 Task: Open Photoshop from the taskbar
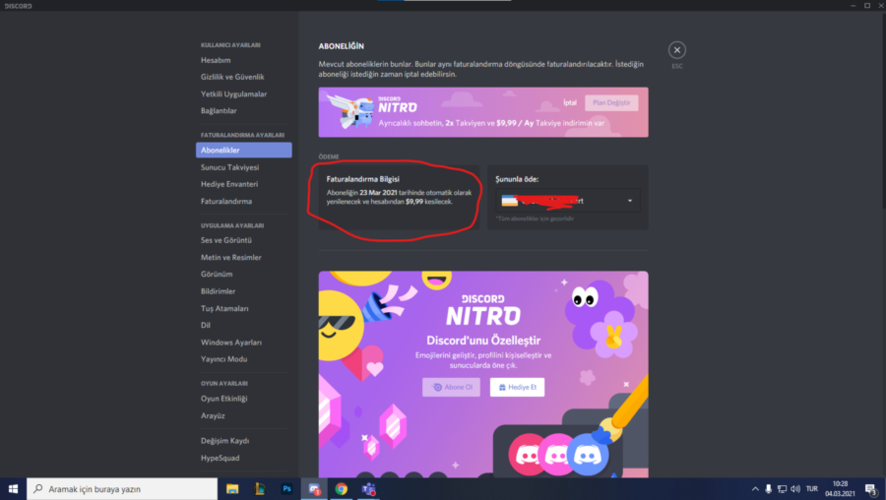click(286, 489)
